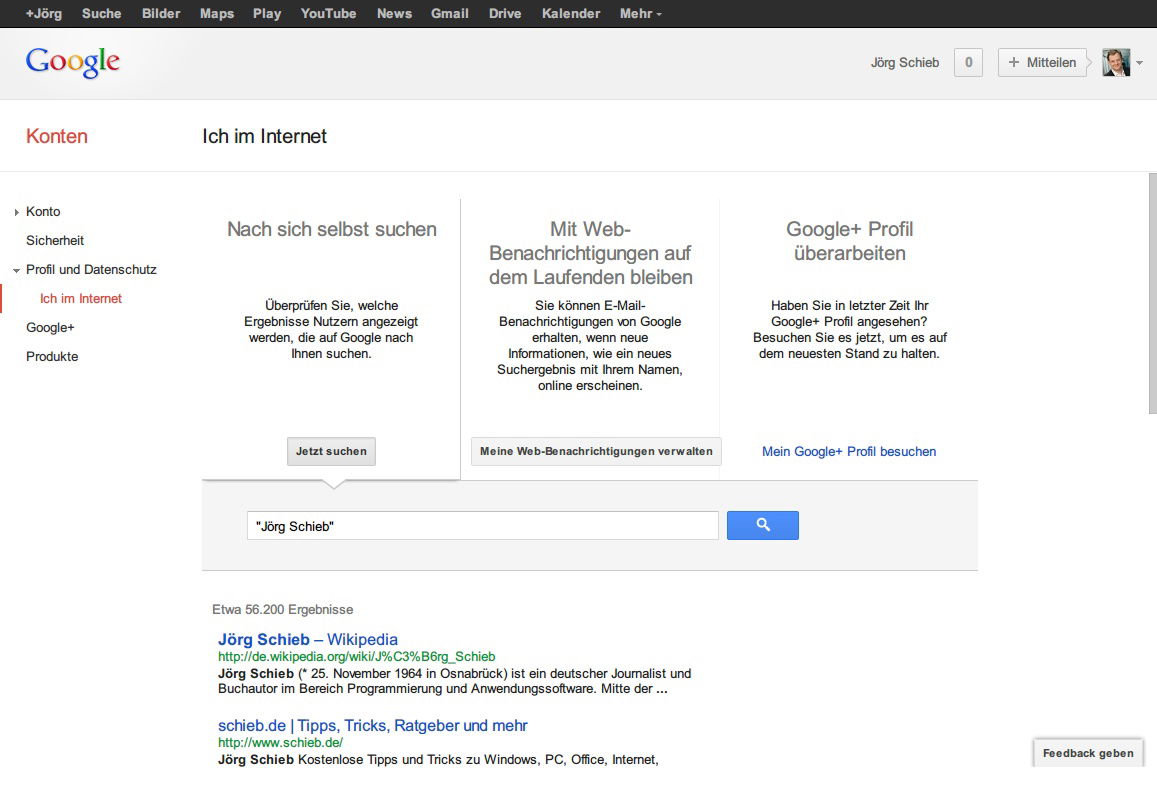Click the Google+ Profil überarbeiten heading
This screenshot has height=788, width=1157.
pos(849,241)
